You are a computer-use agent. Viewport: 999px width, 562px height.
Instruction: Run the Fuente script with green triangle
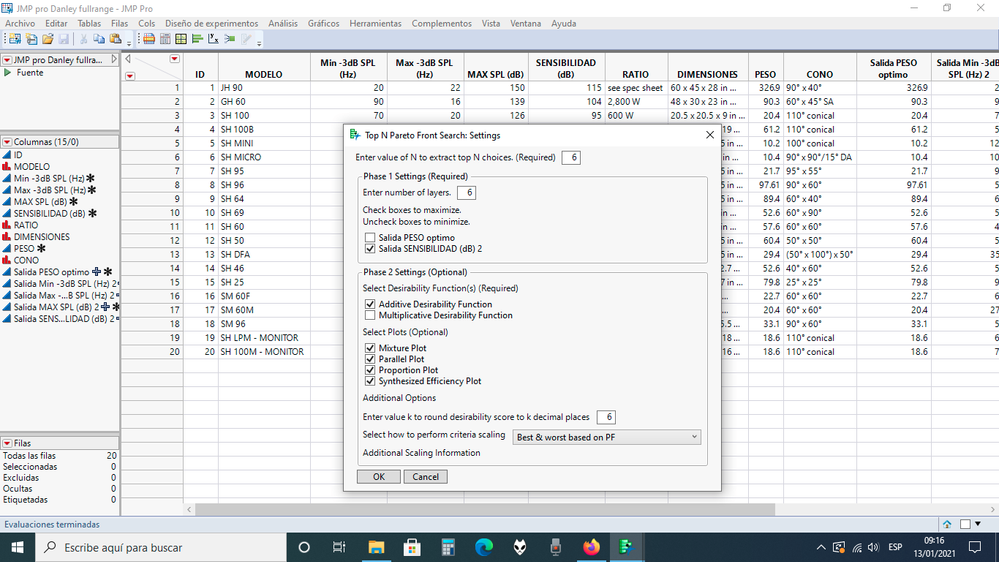point(9,73)
